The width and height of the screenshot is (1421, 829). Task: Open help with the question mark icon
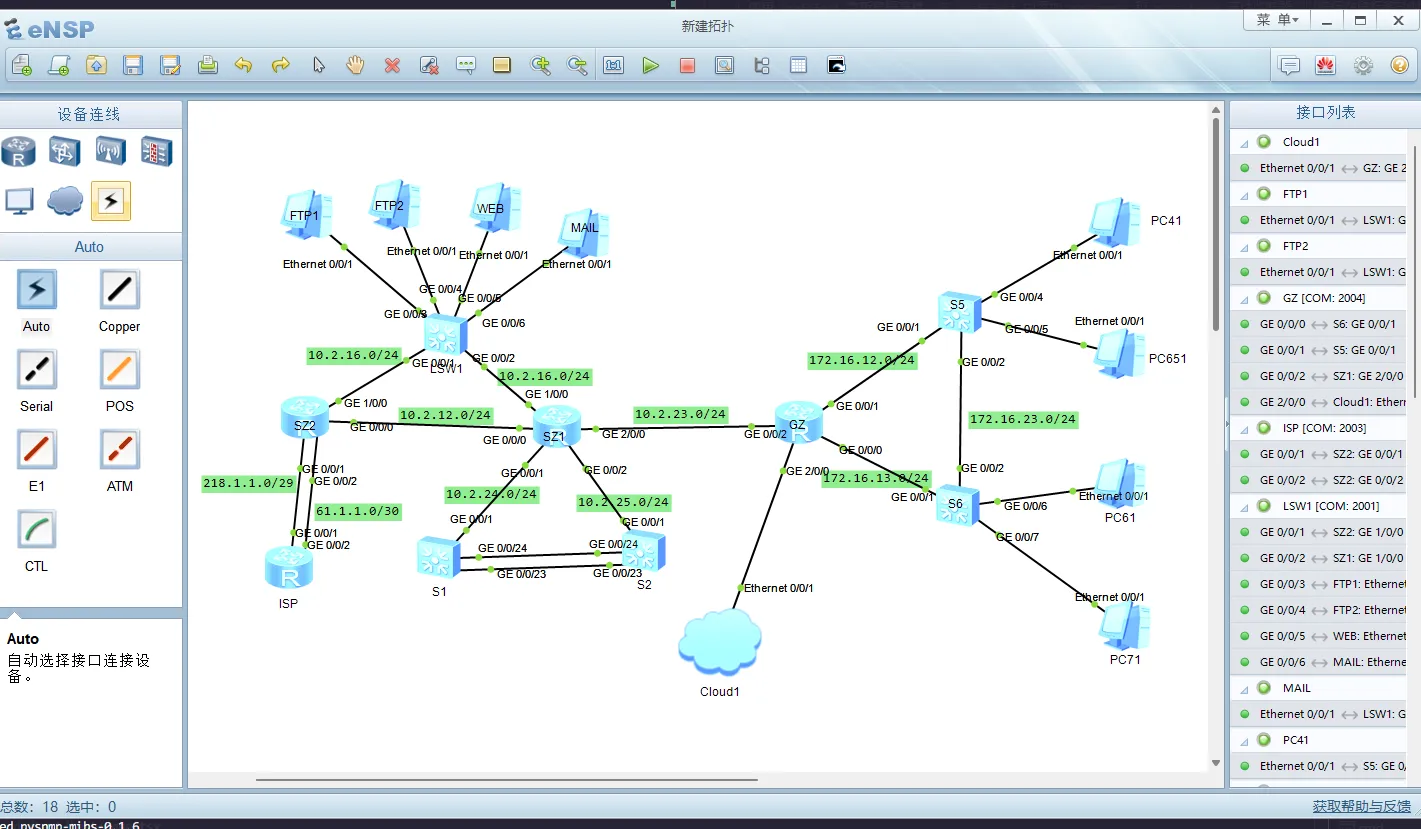1400,66
